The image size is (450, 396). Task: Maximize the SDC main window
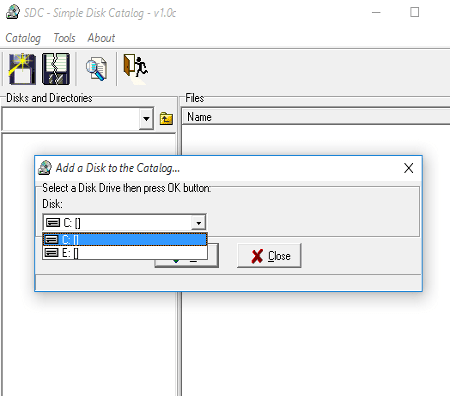[414, 13]
